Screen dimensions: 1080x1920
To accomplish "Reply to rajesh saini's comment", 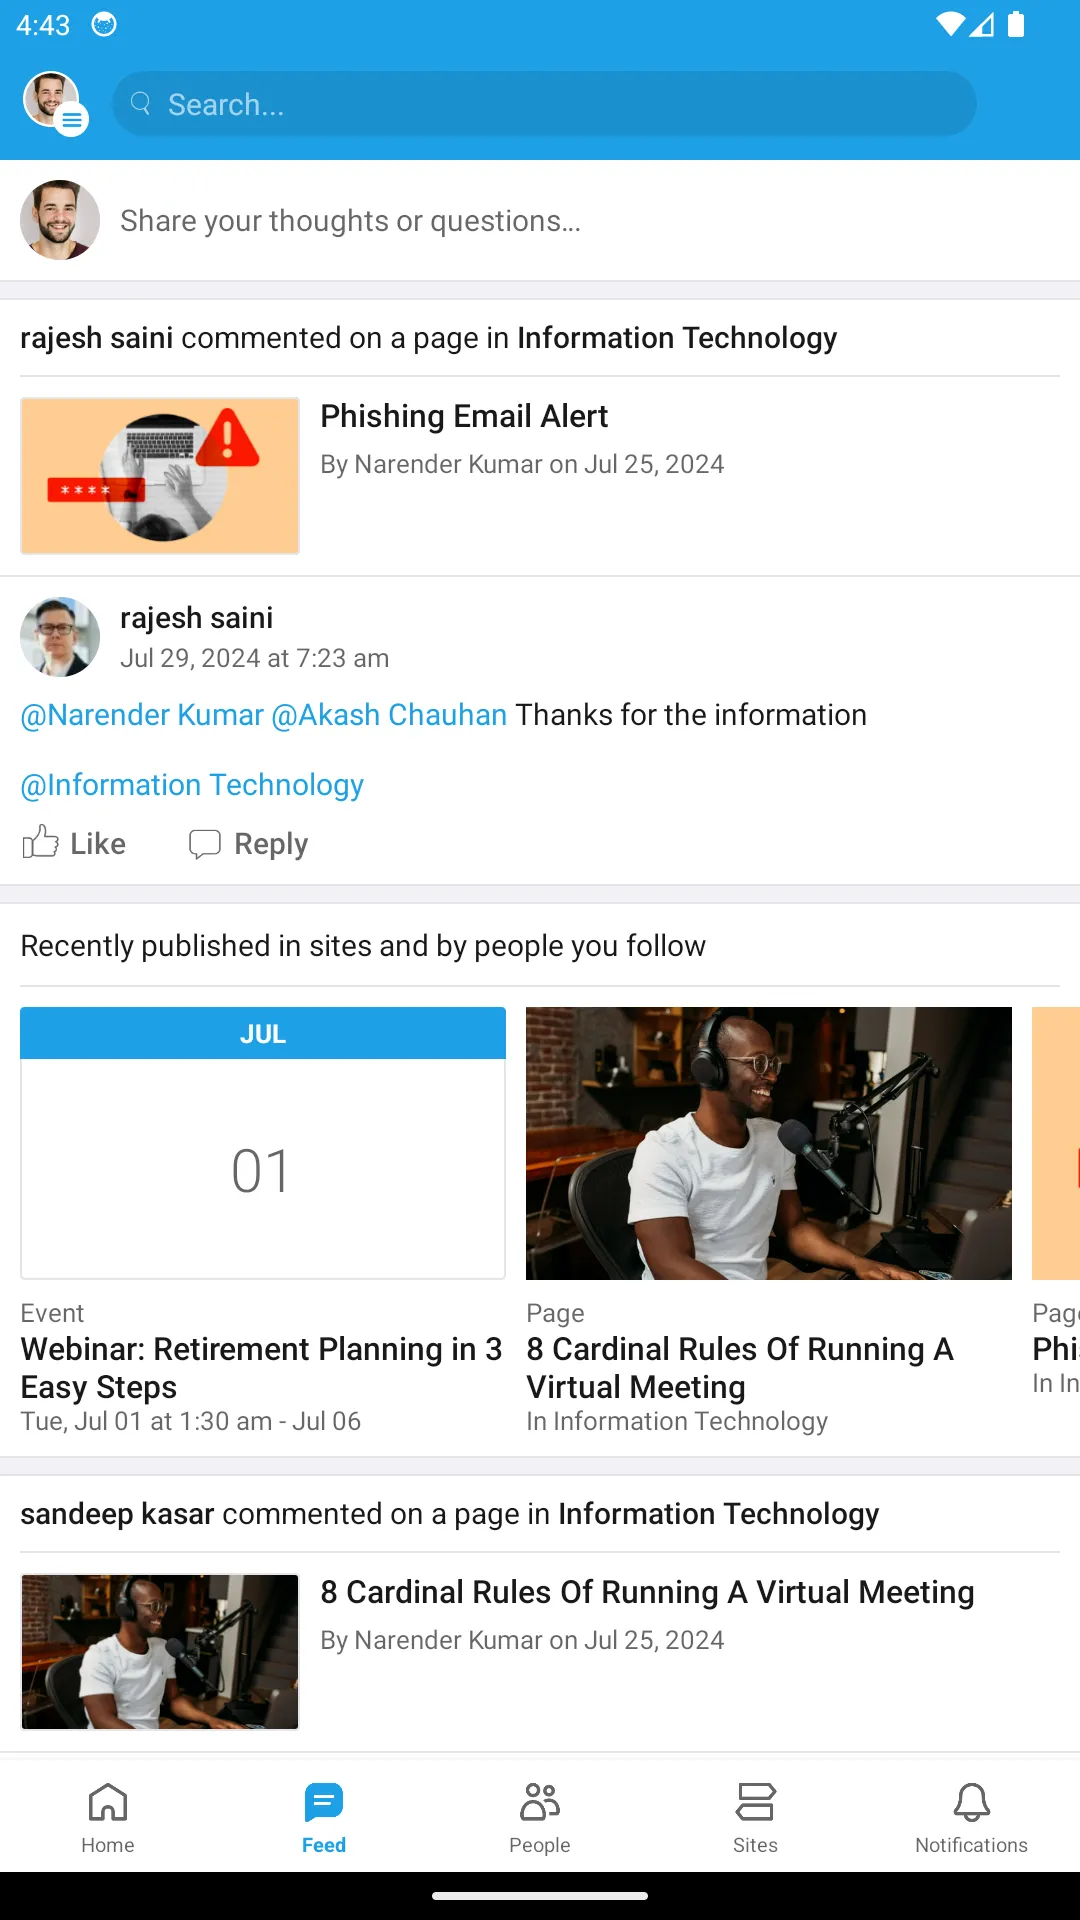I will 249,843.
